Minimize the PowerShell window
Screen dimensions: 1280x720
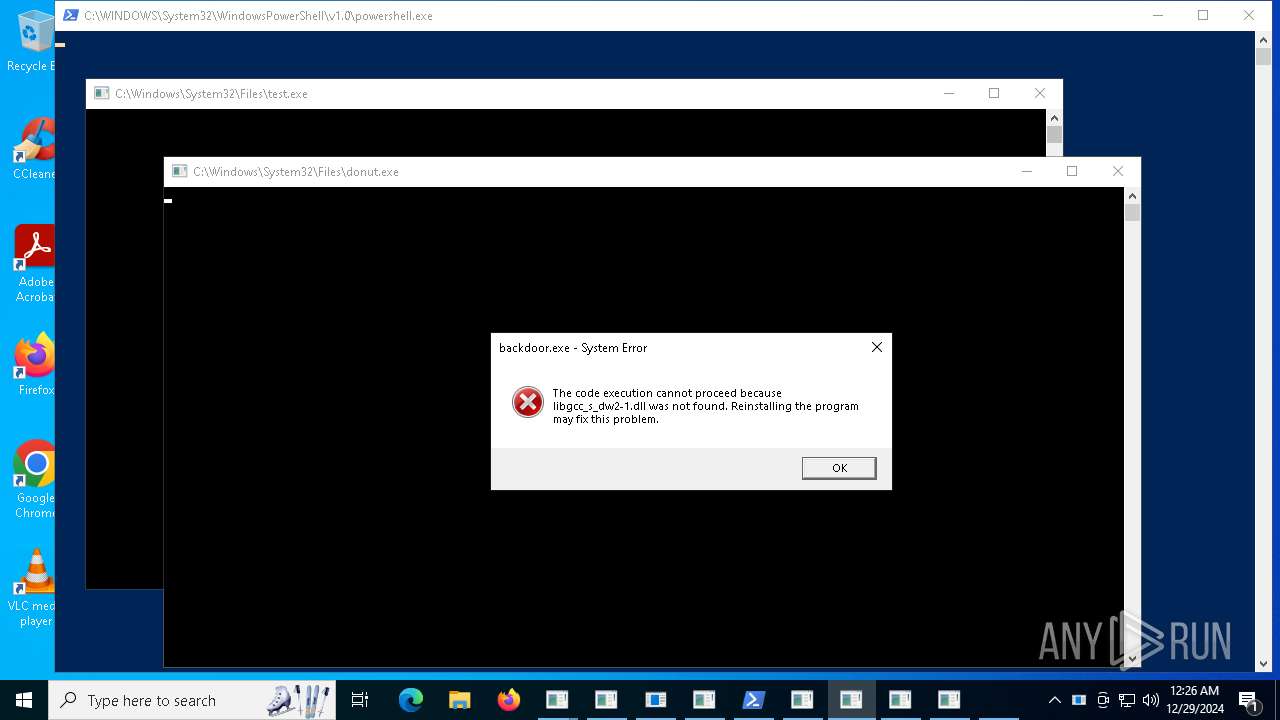[x=1157, y=15]
